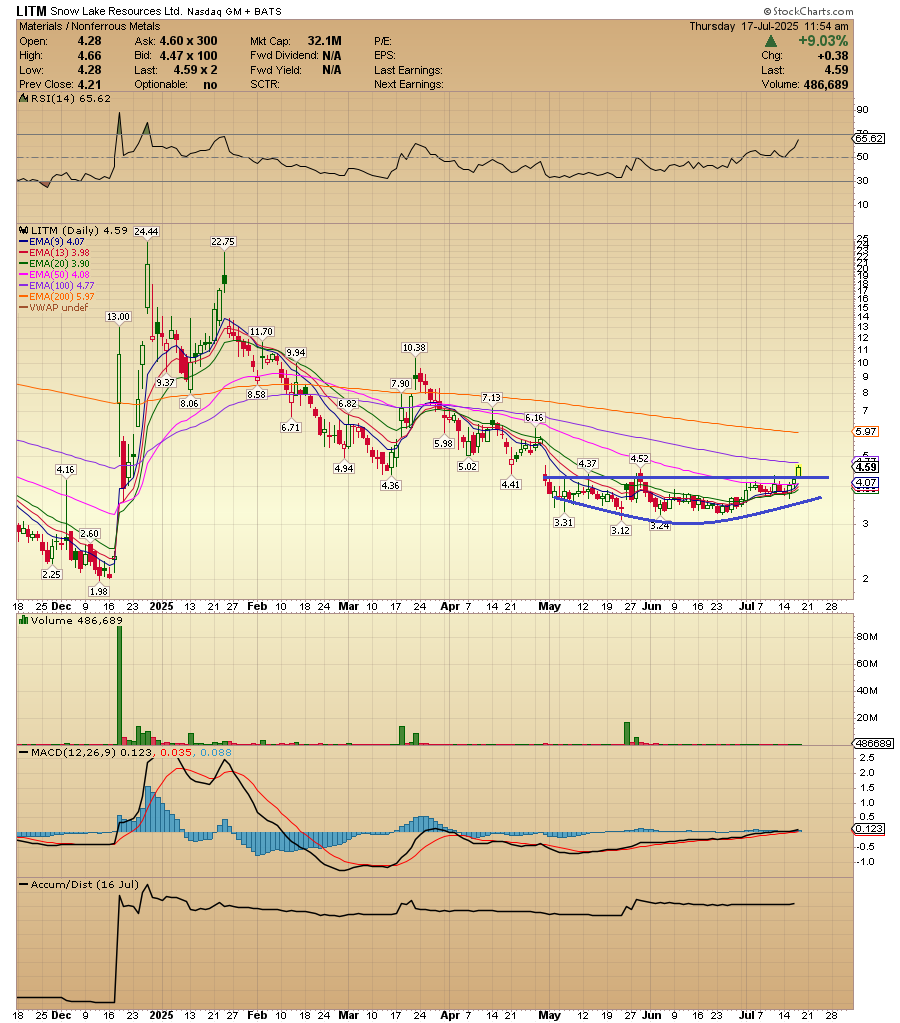This screenshot has height=1023, width=900.
Task: Click the 22.75 price high label
Action: point(223,241)
